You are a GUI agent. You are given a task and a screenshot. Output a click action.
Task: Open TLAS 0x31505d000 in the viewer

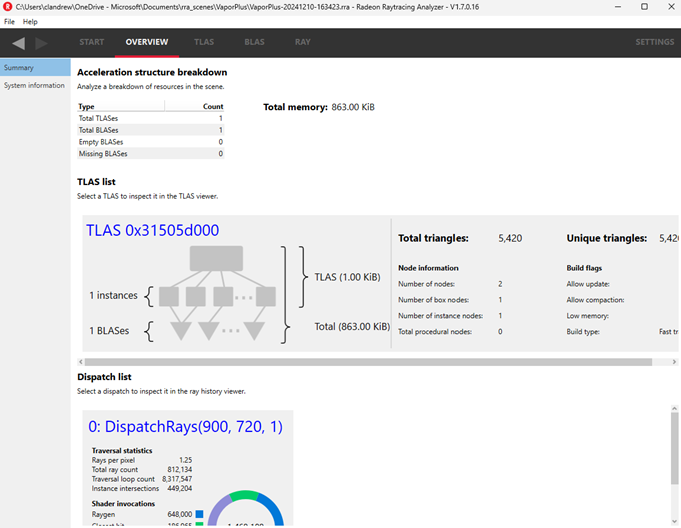coord(152,230)
